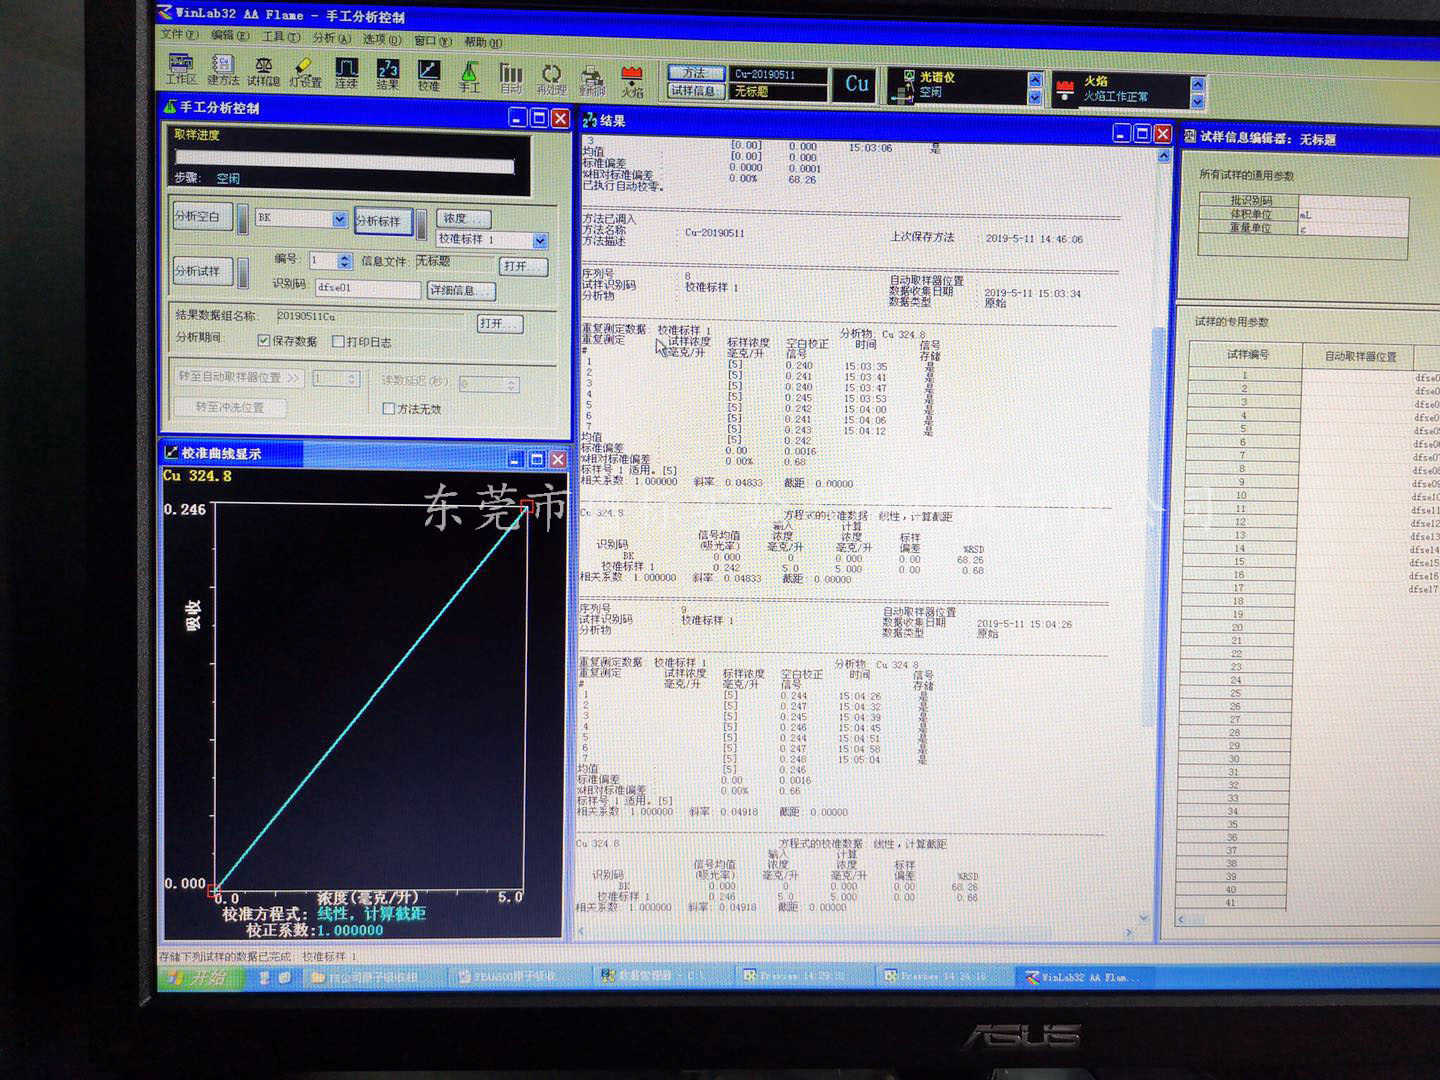Expand the 光谱仪 spectrometer status arrow
The width and height of the screenshot is (1440, 1080).
1035,96
